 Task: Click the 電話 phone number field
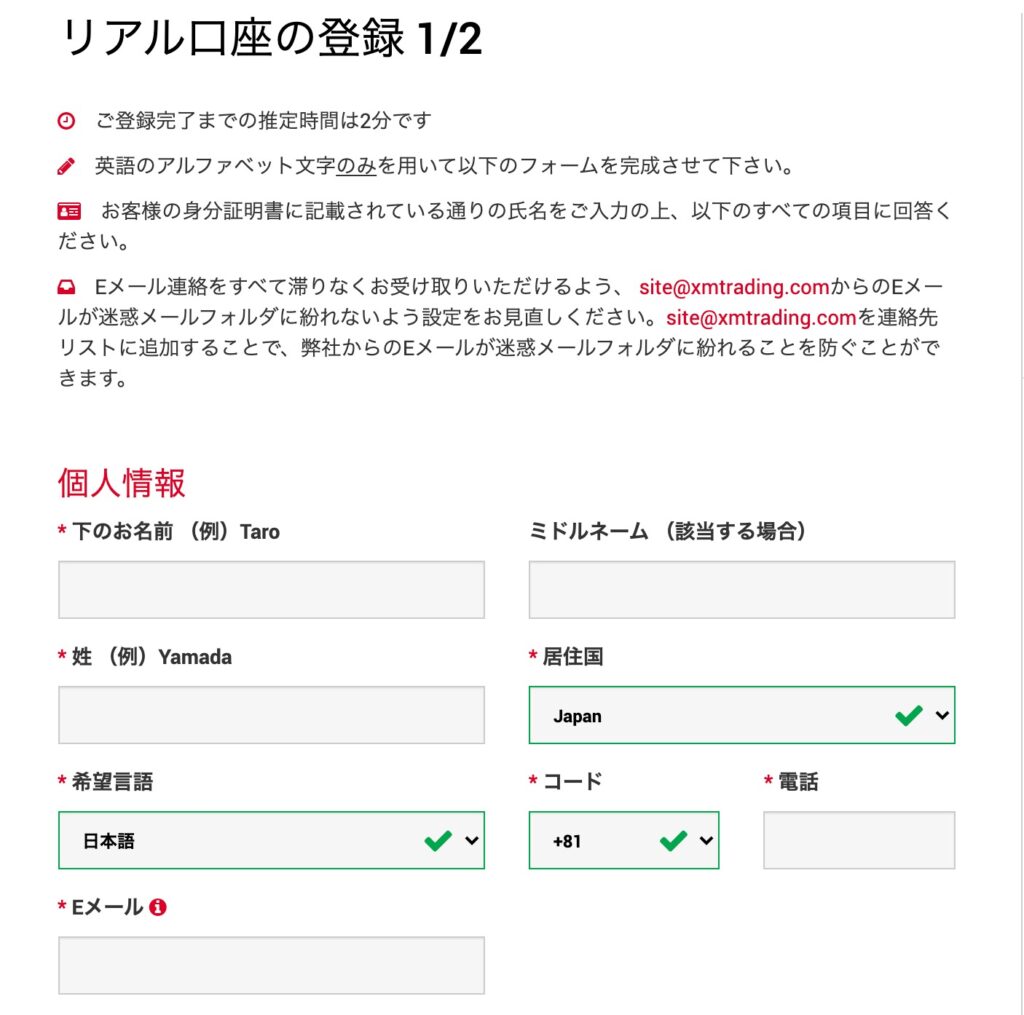coord(858,840)
